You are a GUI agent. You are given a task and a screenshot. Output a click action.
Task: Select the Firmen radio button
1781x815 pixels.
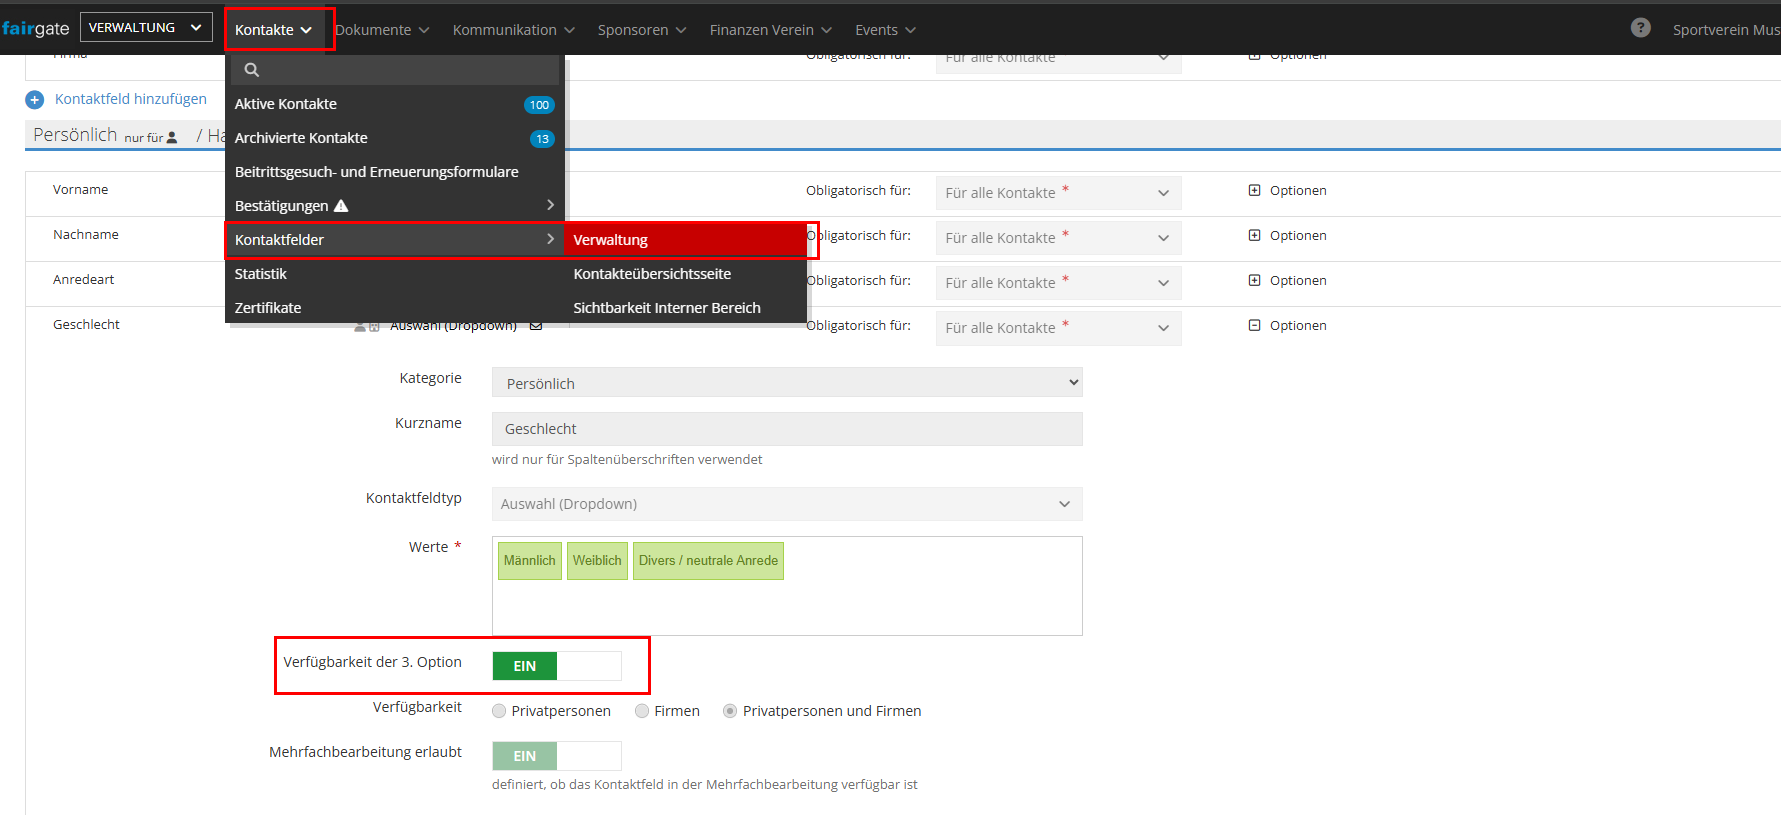[642, 711]
